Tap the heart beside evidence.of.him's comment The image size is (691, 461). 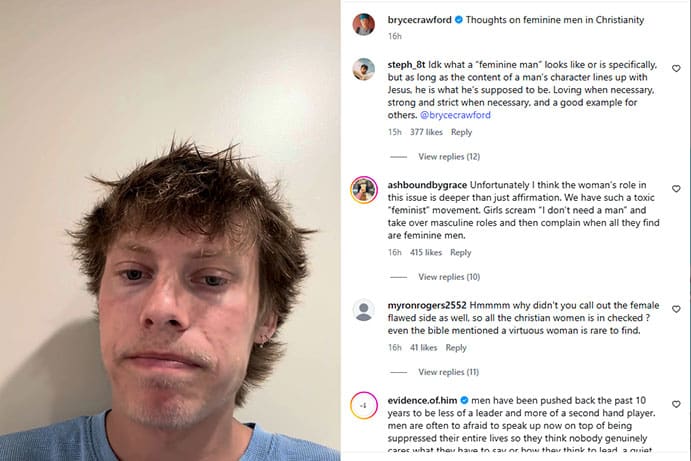(676, 404)
